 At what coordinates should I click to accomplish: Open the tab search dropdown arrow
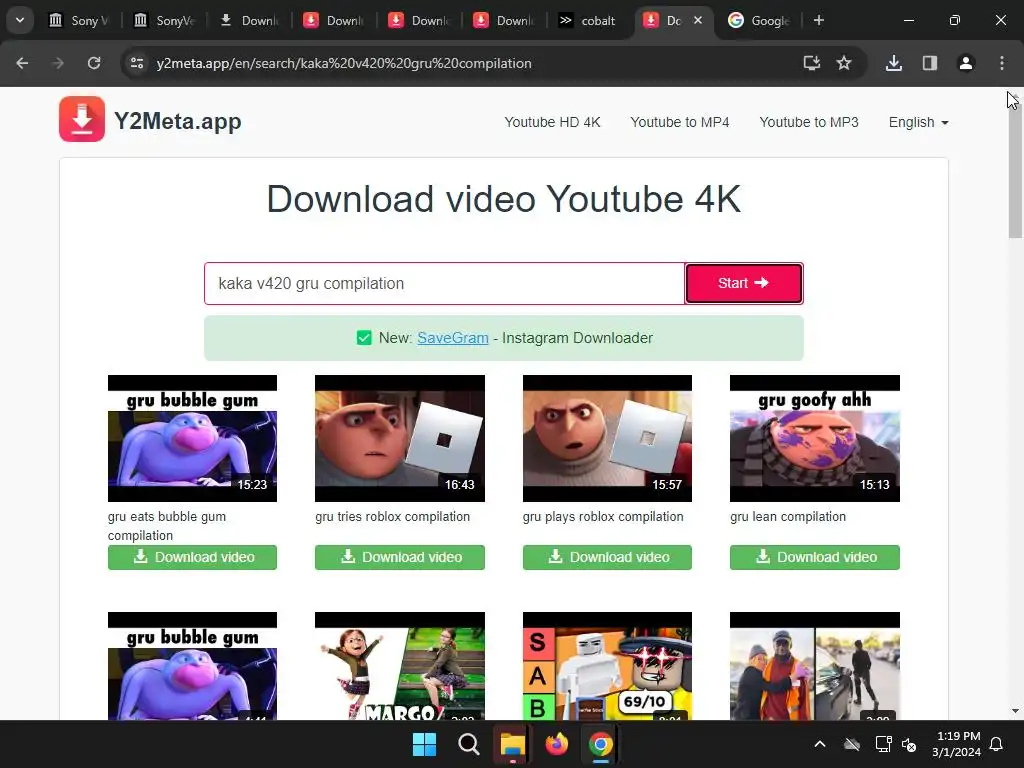pos(20,20)
